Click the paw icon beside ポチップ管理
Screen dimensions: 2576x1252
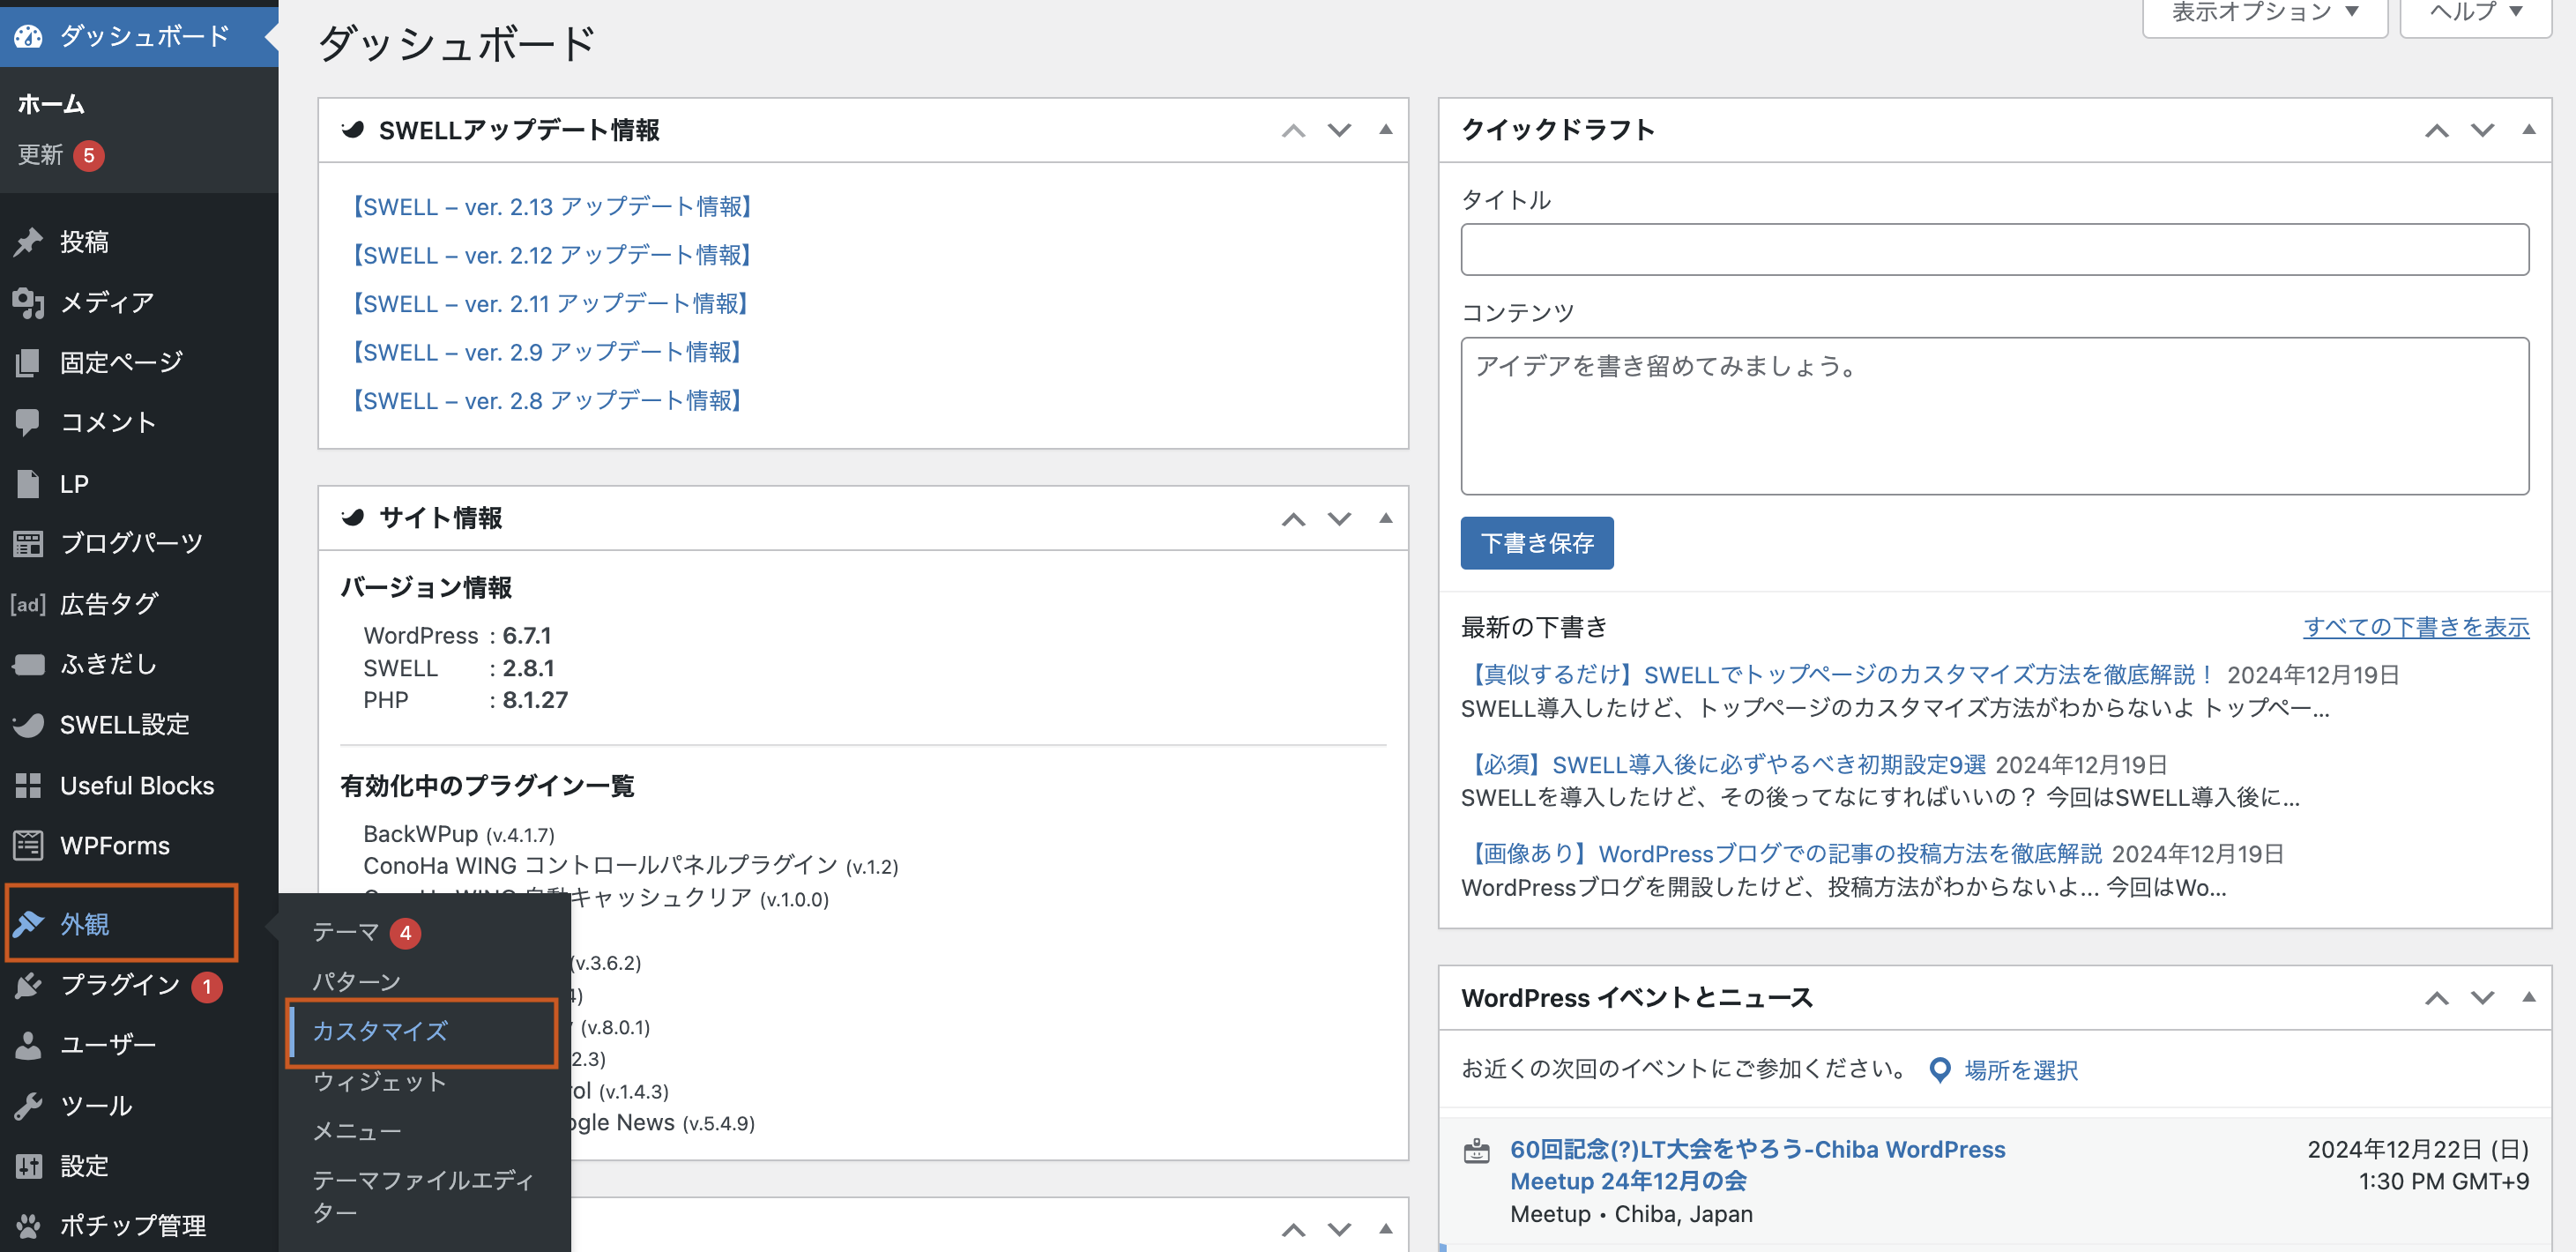[x=28, y=1225]
